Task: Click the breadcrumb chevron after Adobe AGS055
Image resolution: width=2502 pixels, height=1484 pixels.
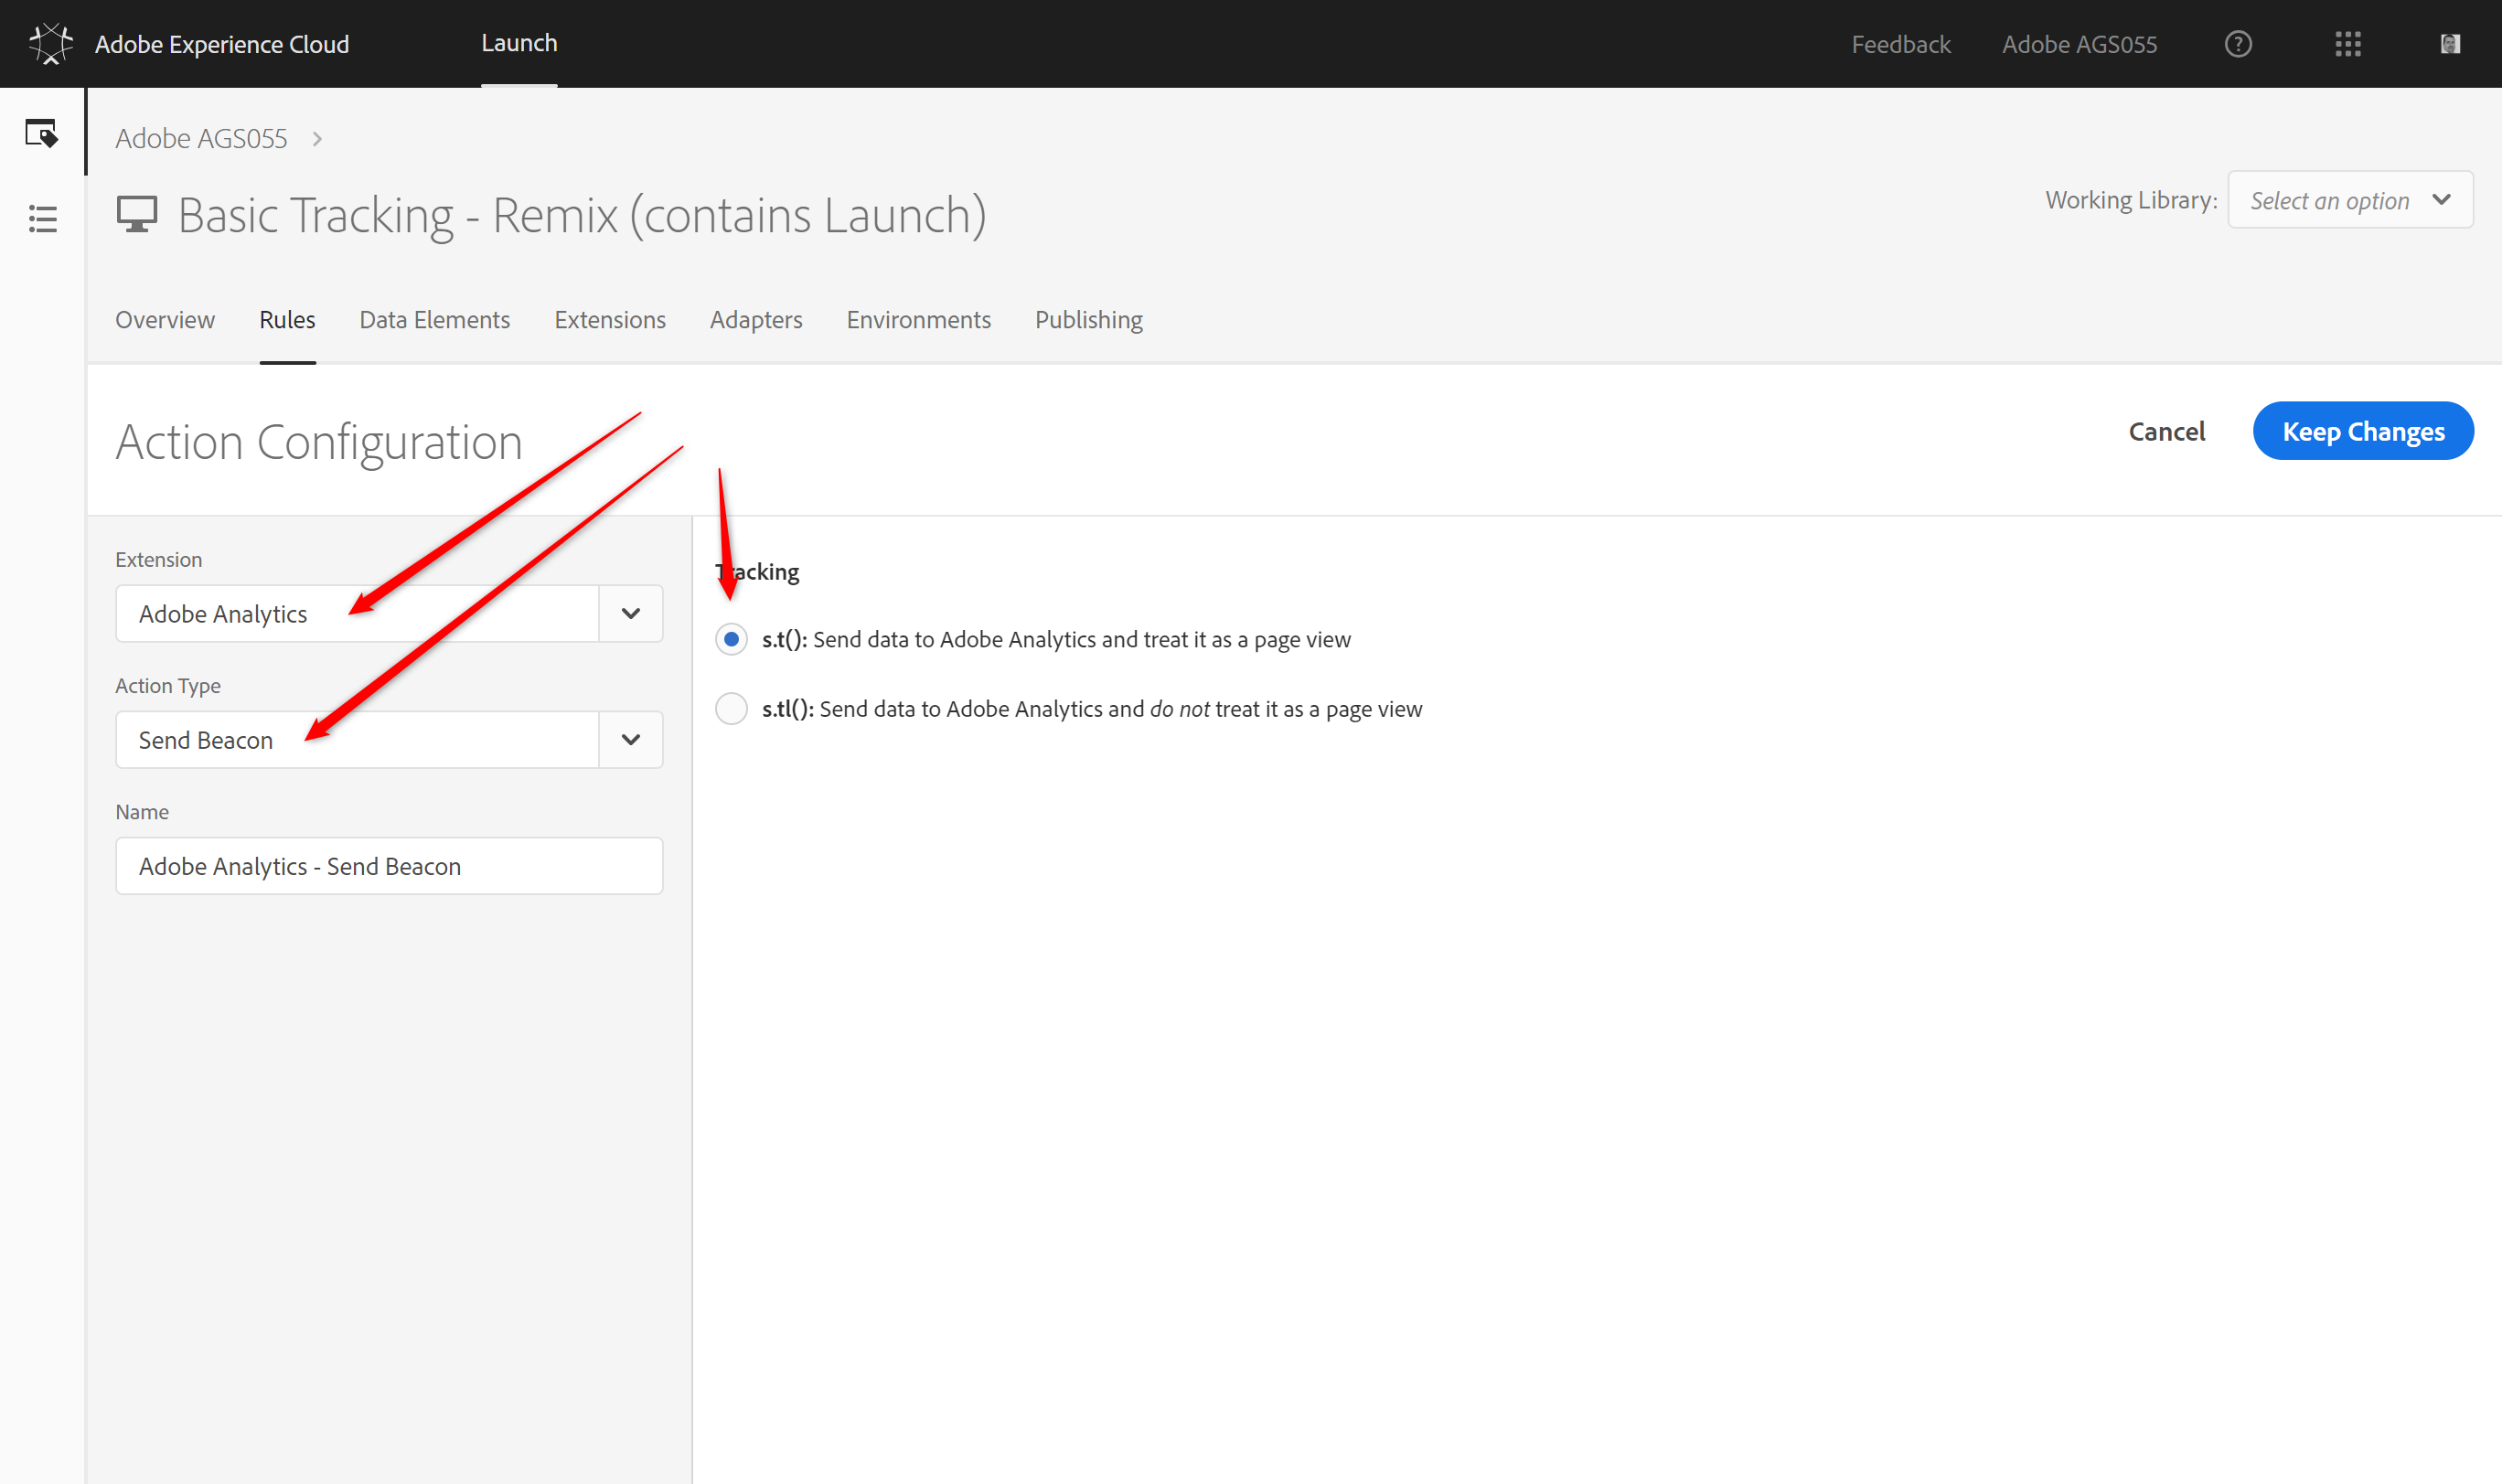Action: click(x=317, y=139)
